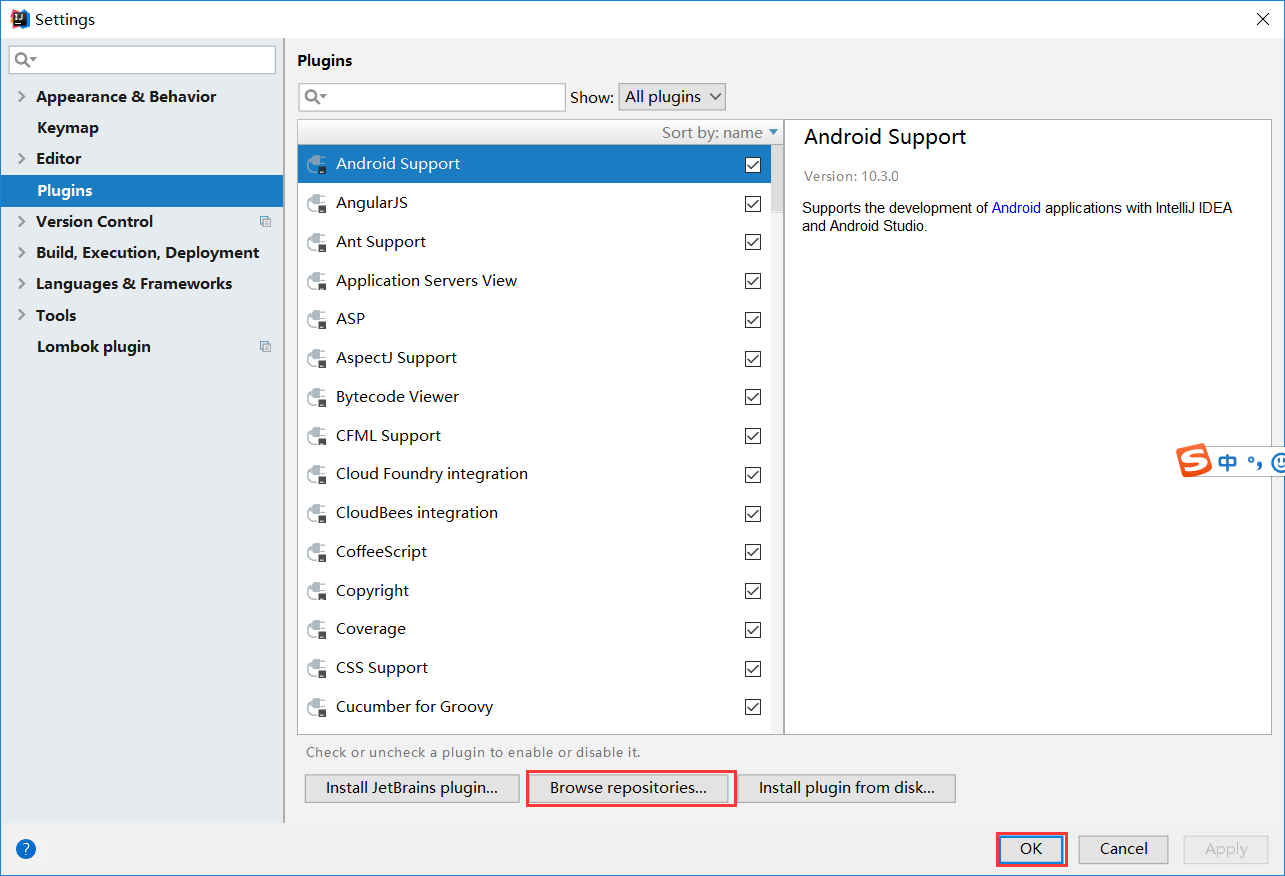
Task: Click the plugin list vertical scrollbar
Action: pos(778,180)
